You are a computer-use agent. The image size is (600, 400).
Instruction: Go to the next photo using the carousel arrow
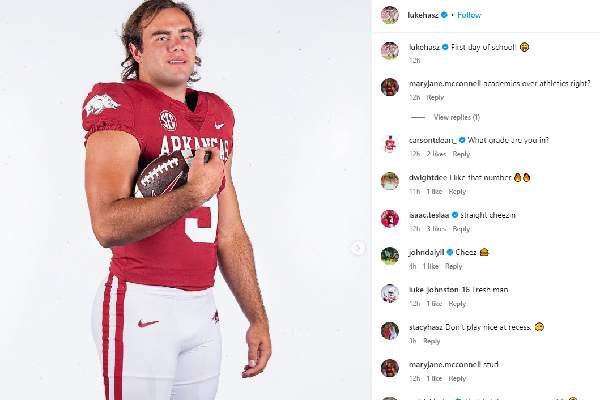click(358, 248)
